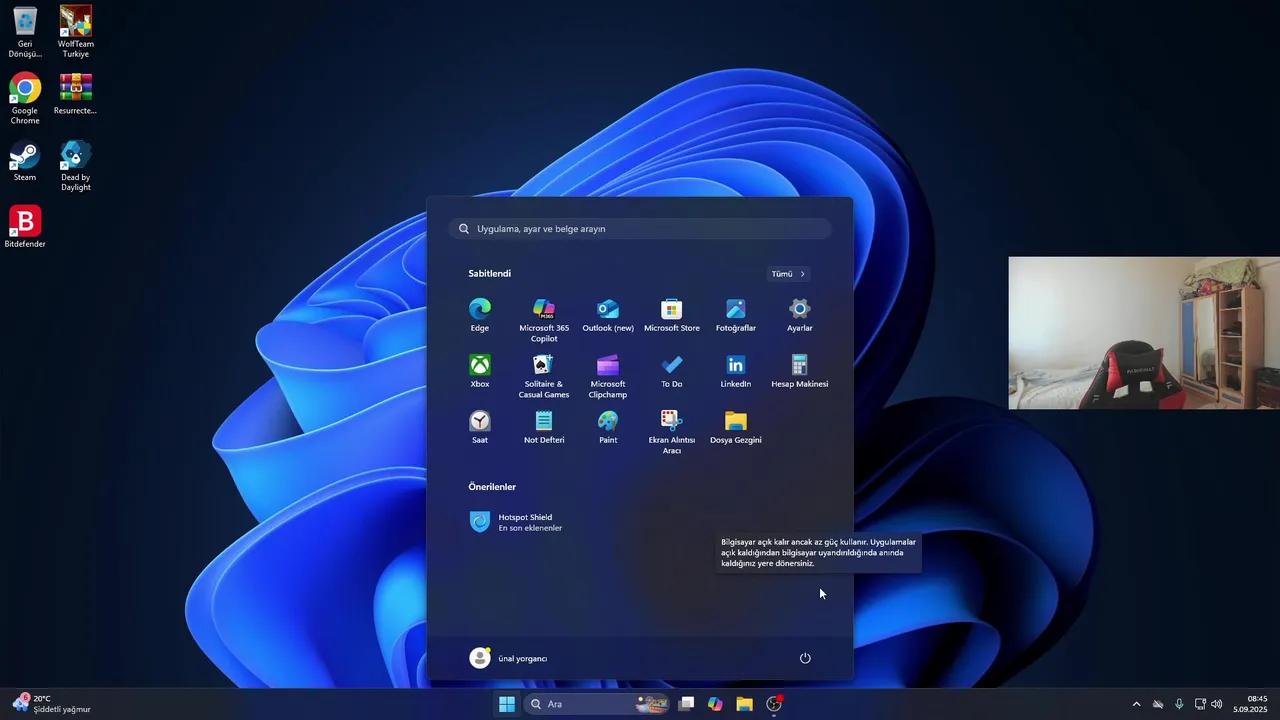Image resolution: width=1280 pixels, height=720 pixels.
Task: Expand hidden system tray icons chevron
Action: [1136, 704]
